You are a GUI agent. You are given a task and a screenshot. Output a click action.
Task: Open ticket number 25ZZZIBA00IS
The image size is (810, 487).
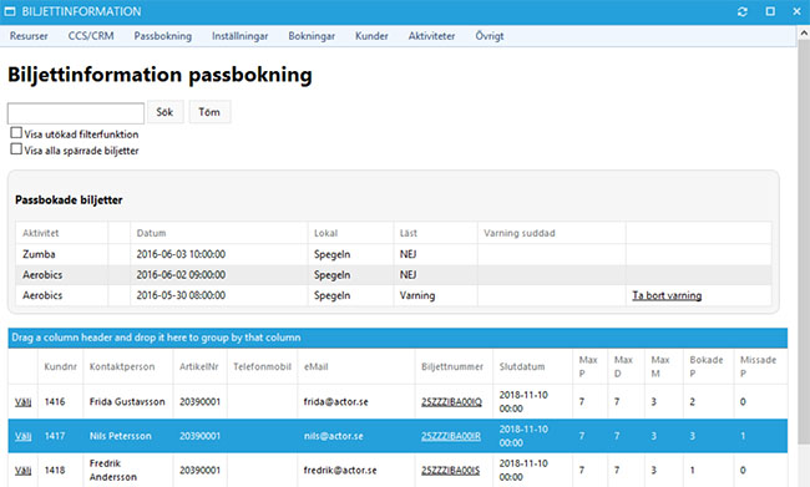click(450, 470)
